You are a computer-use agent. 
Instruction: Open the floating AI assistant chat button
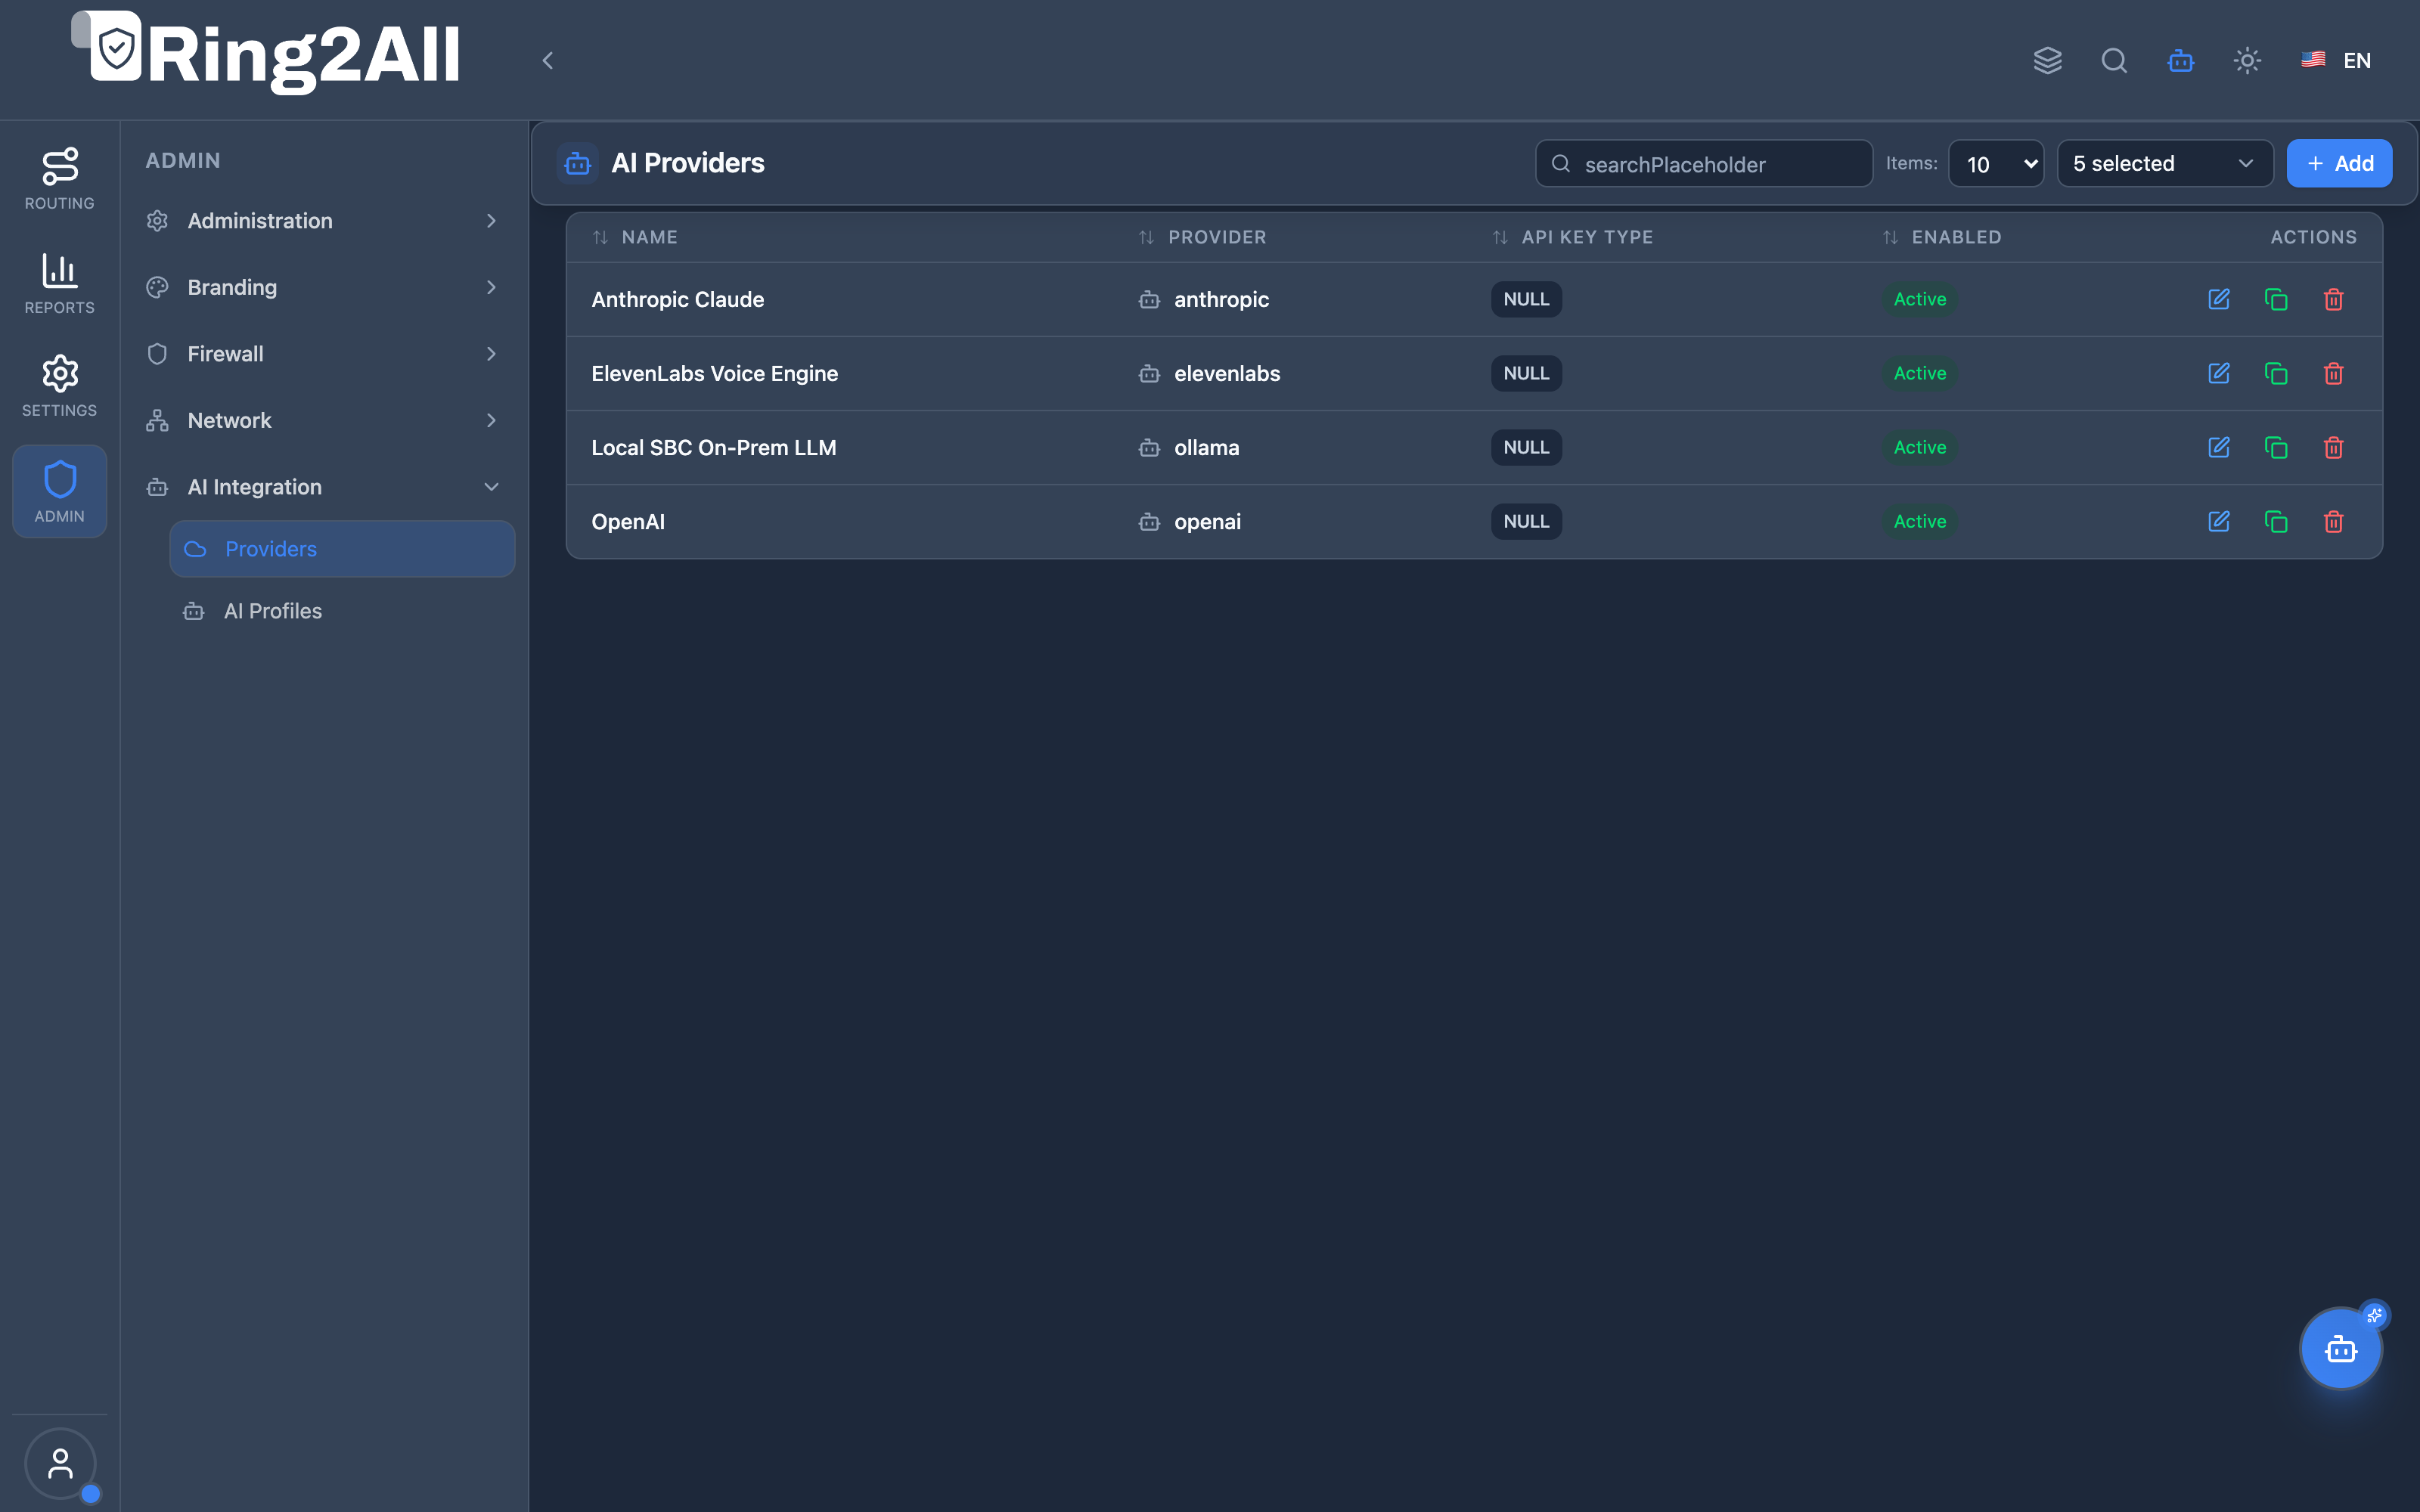tap(2340, 1349)
